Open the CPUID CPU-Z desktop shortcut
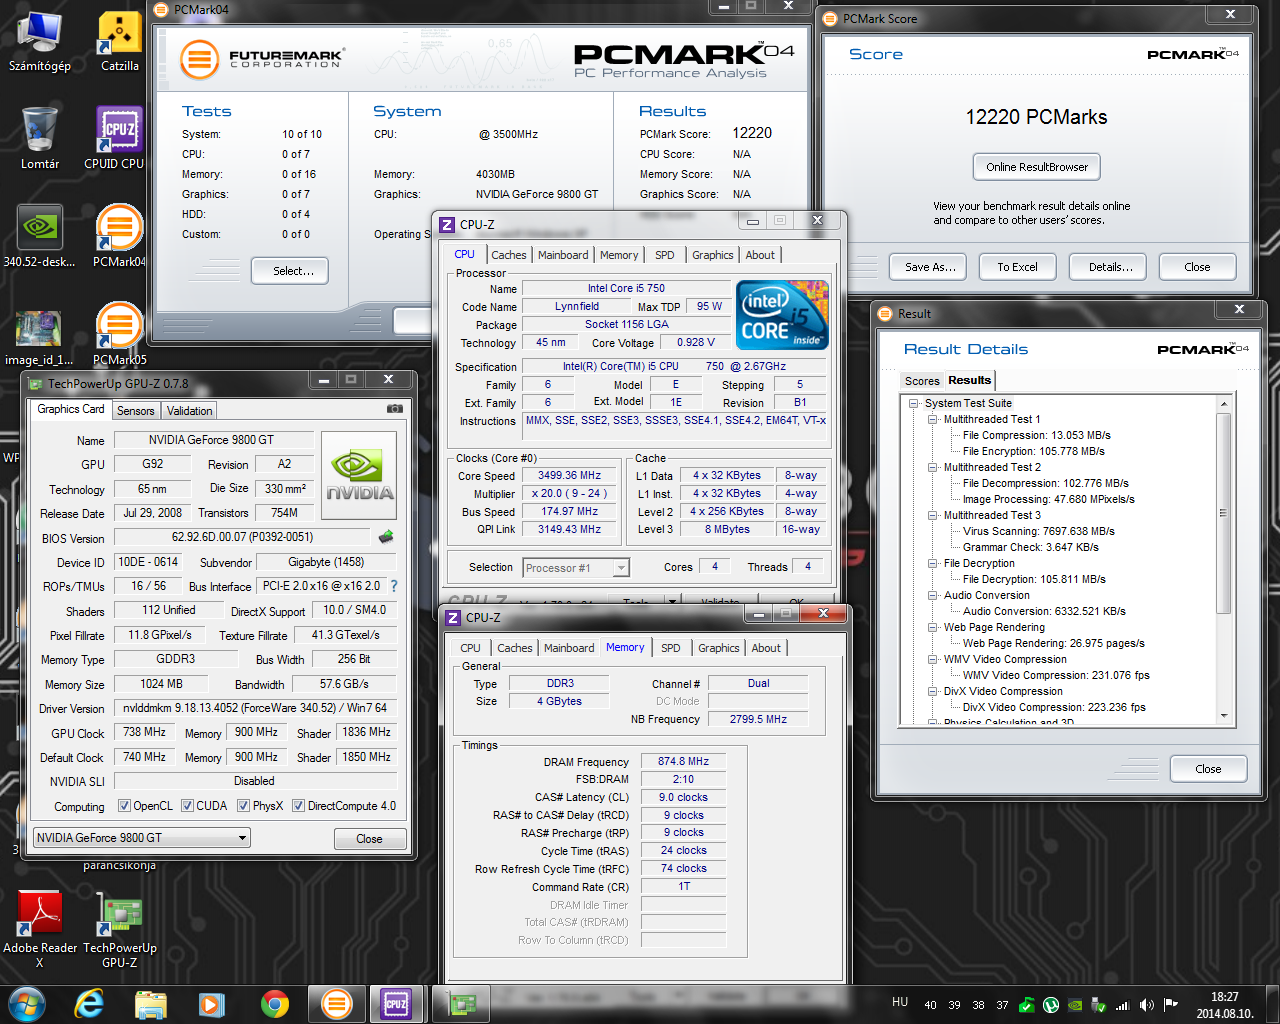This screenshot has height=1024, width=1280. (x=118, y=138)
